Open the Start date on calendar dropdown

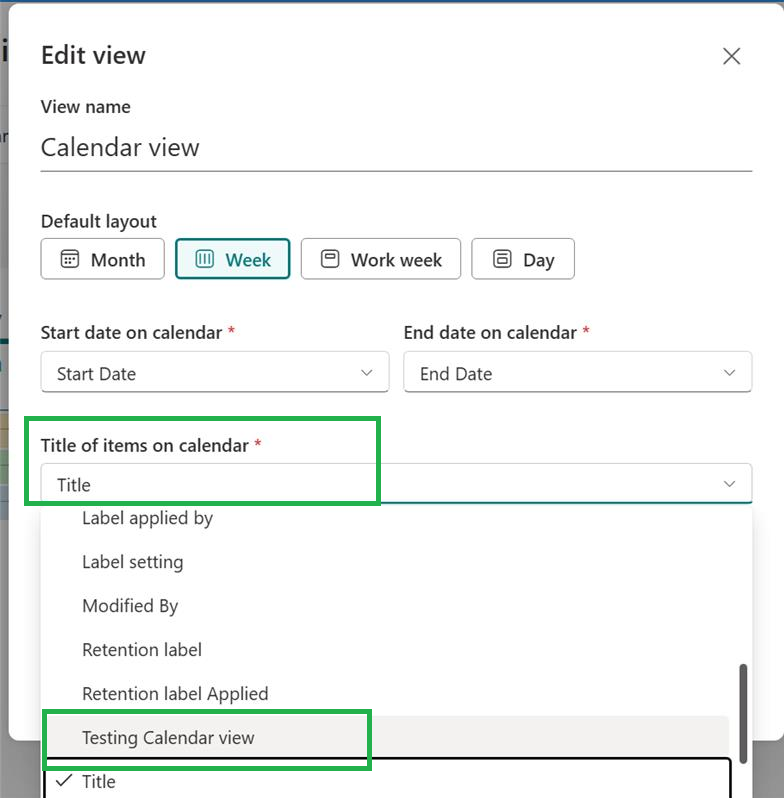point(215,373)
